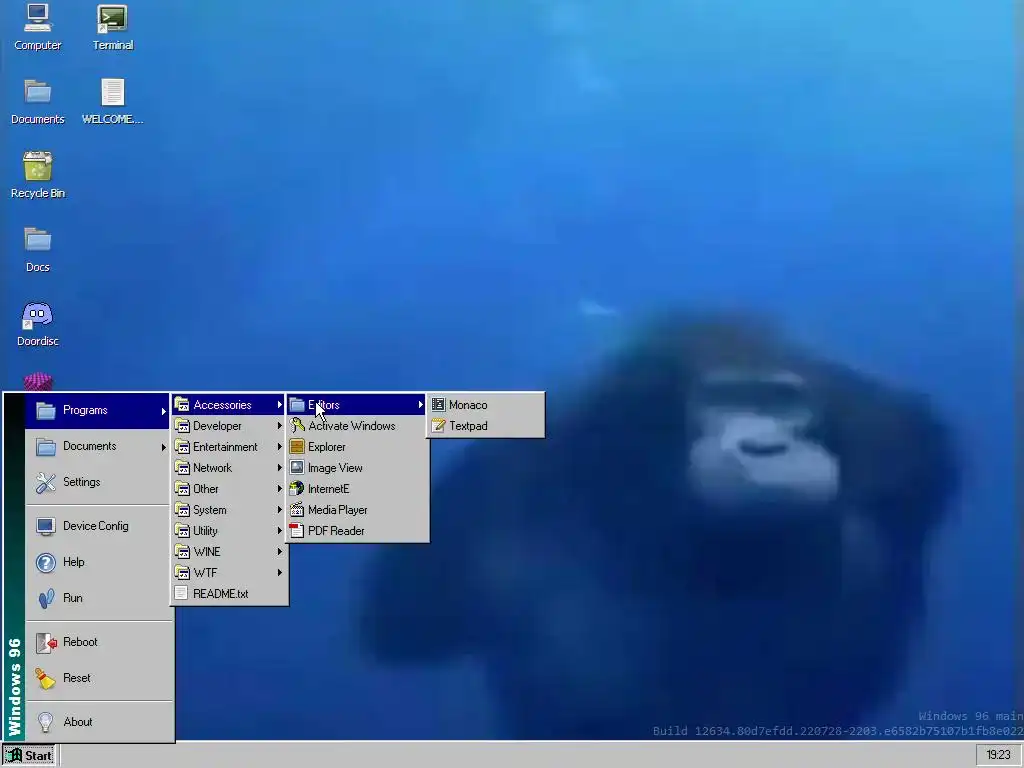Click the Run icon in Start menu
This screenshot has width=1024, height=768.
pyautogui.click(x=46, y=598)
